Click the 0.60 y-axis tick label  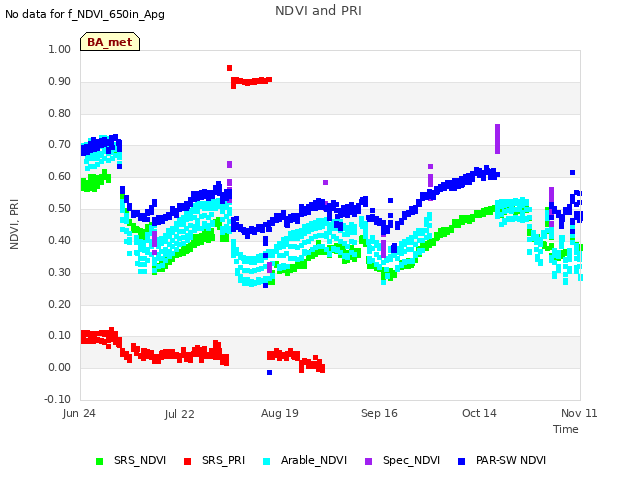(60, 176)
